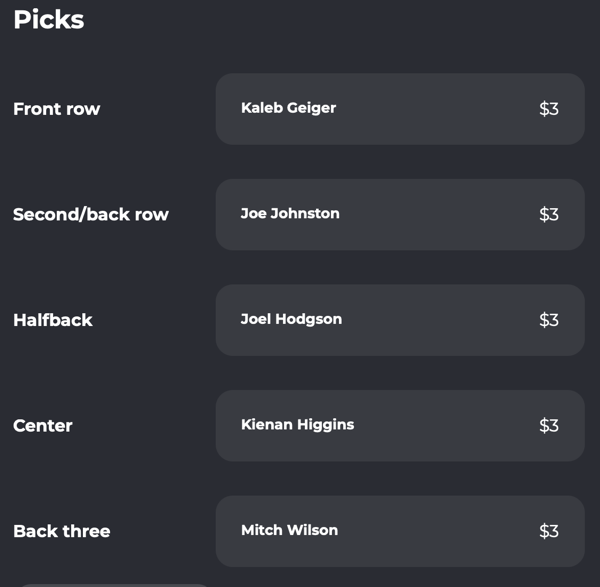Click the Halfback position label

[53, 320]
